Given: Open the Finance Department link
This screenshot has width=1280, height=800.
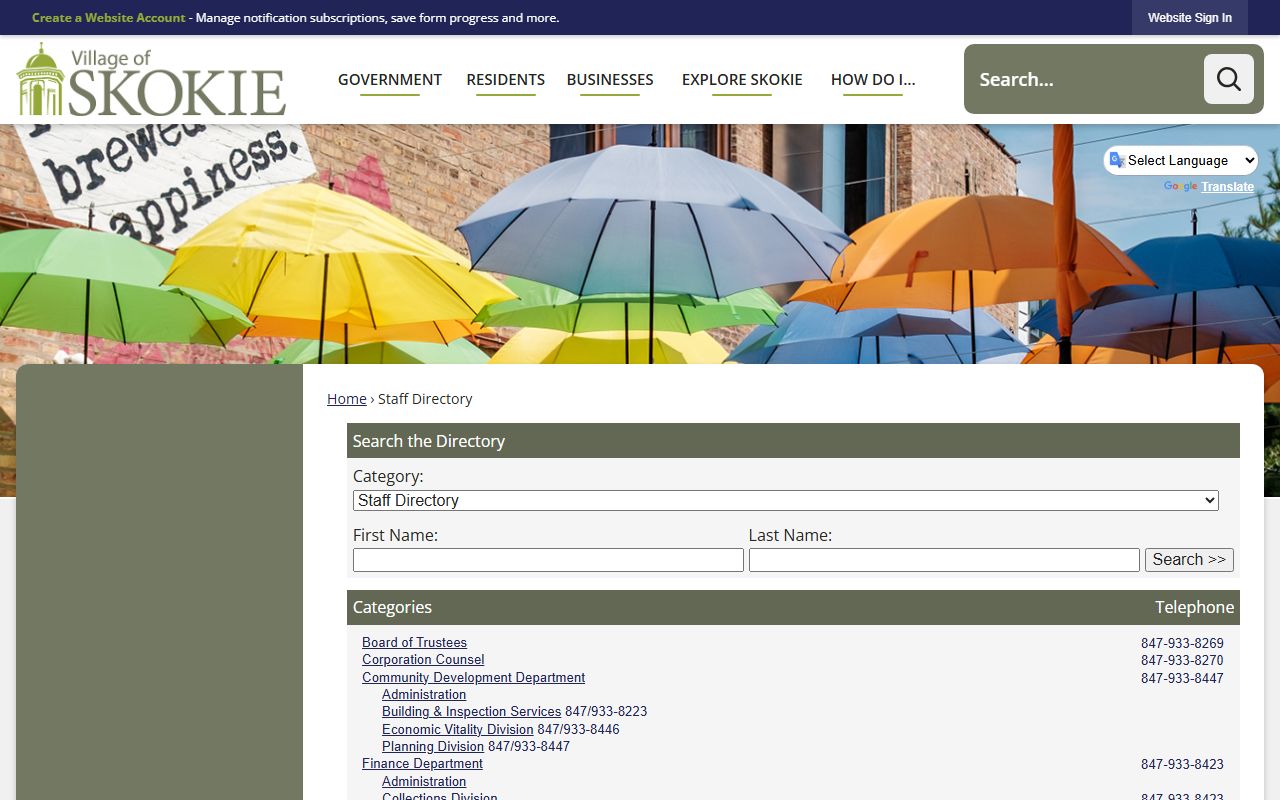Looking at the screenshot, I should click(422, 764).
